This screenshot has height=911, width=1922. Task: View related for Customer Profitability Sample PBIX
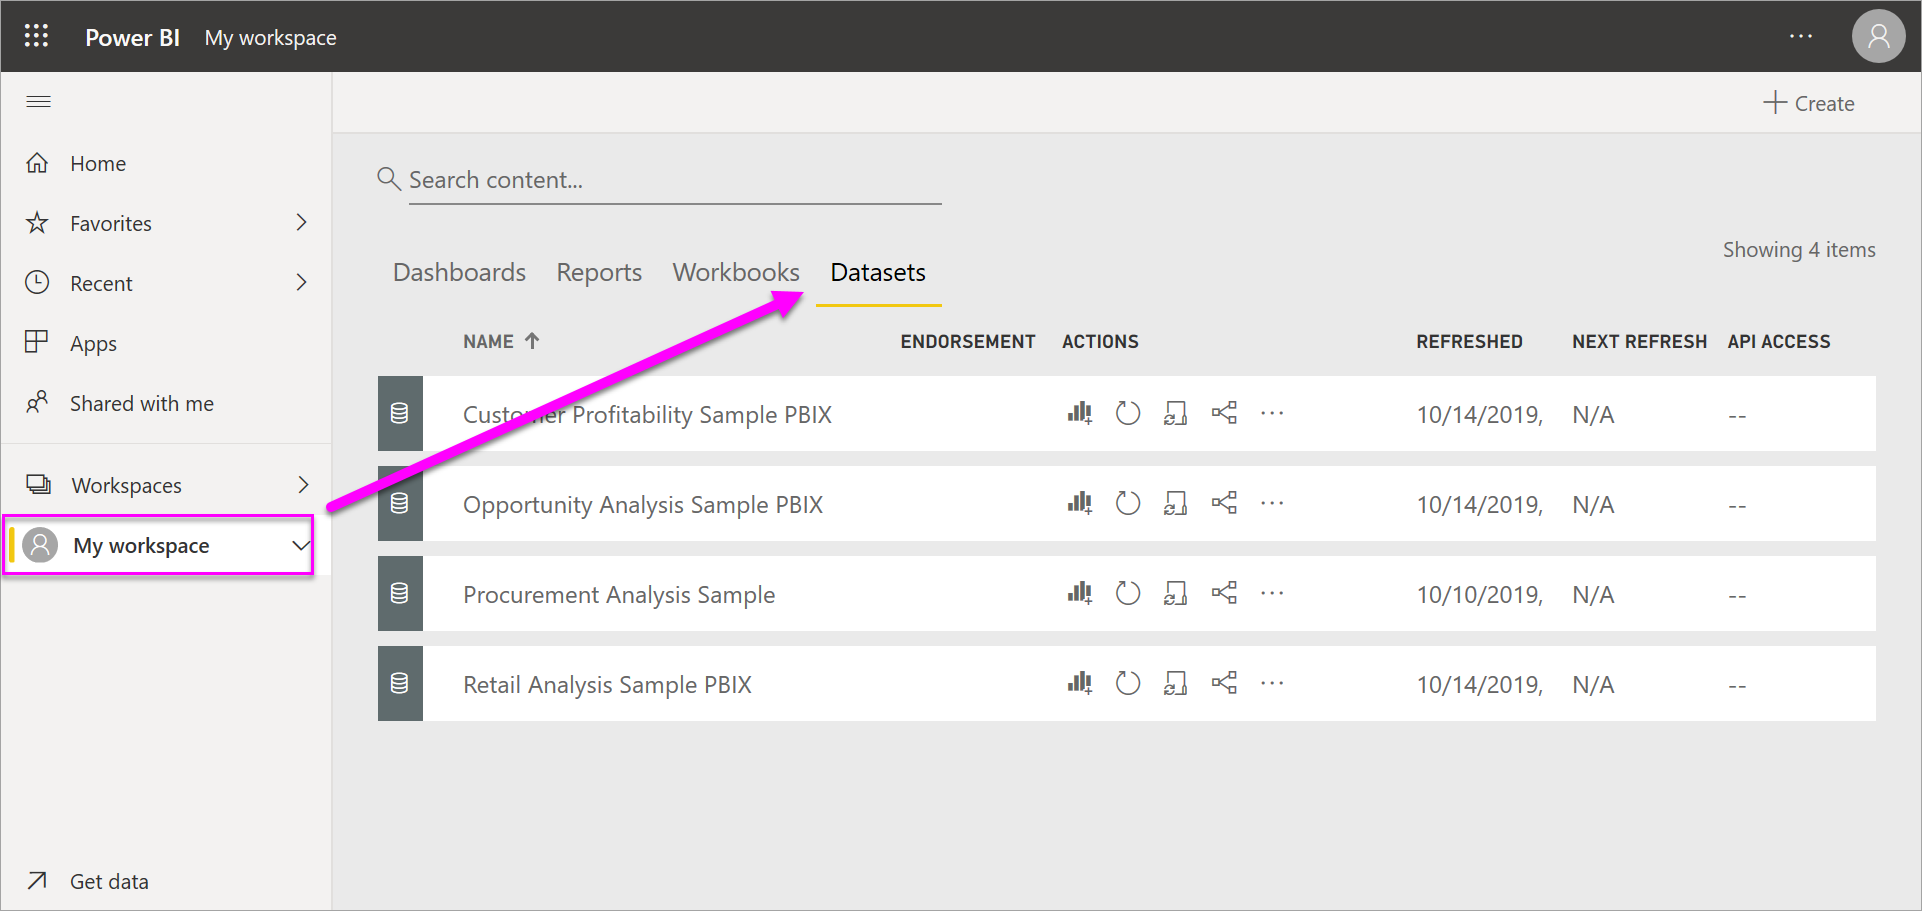click(1224, 413)
